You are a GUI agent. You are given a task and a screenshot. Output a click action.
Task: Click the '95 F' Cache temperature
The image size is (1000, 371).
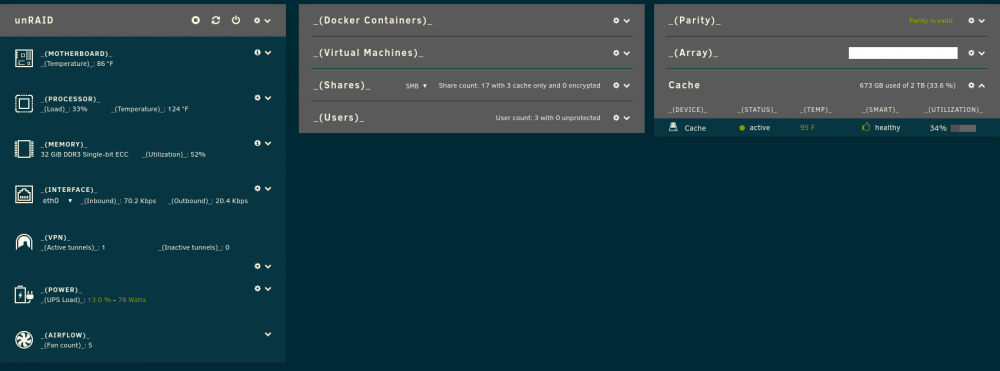coord(807,128)
